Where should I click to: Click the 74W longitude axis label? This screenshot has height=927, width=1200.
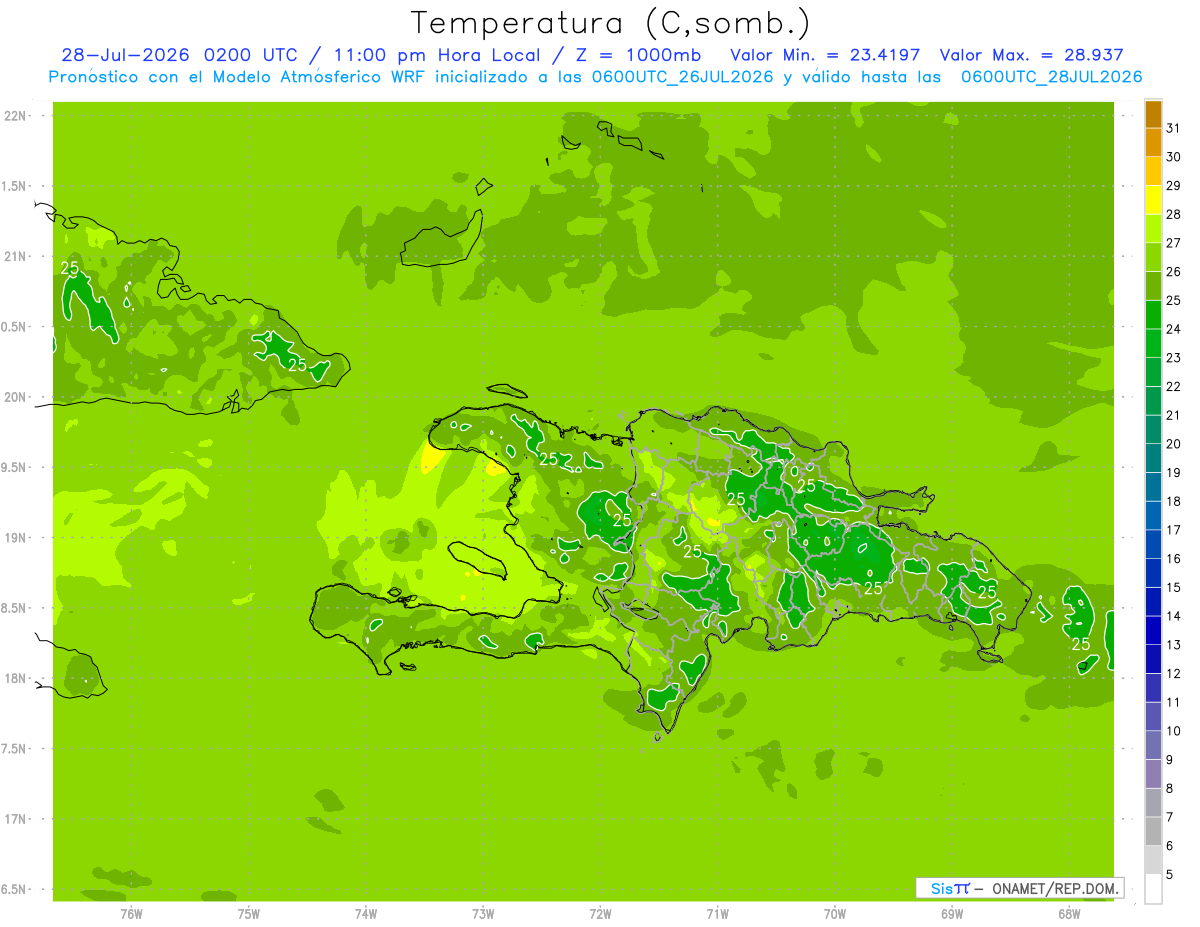coord(366,913)
